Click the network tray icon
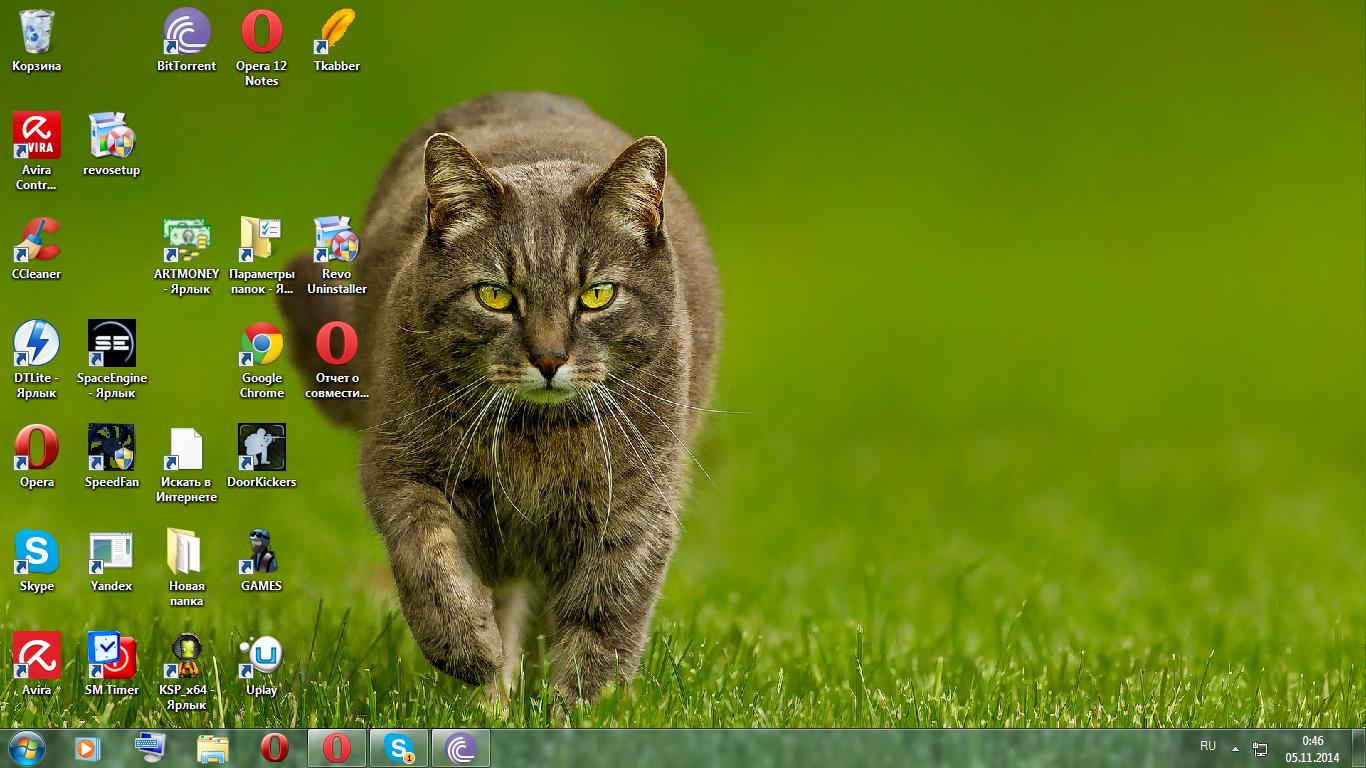 click(1261, 749)
